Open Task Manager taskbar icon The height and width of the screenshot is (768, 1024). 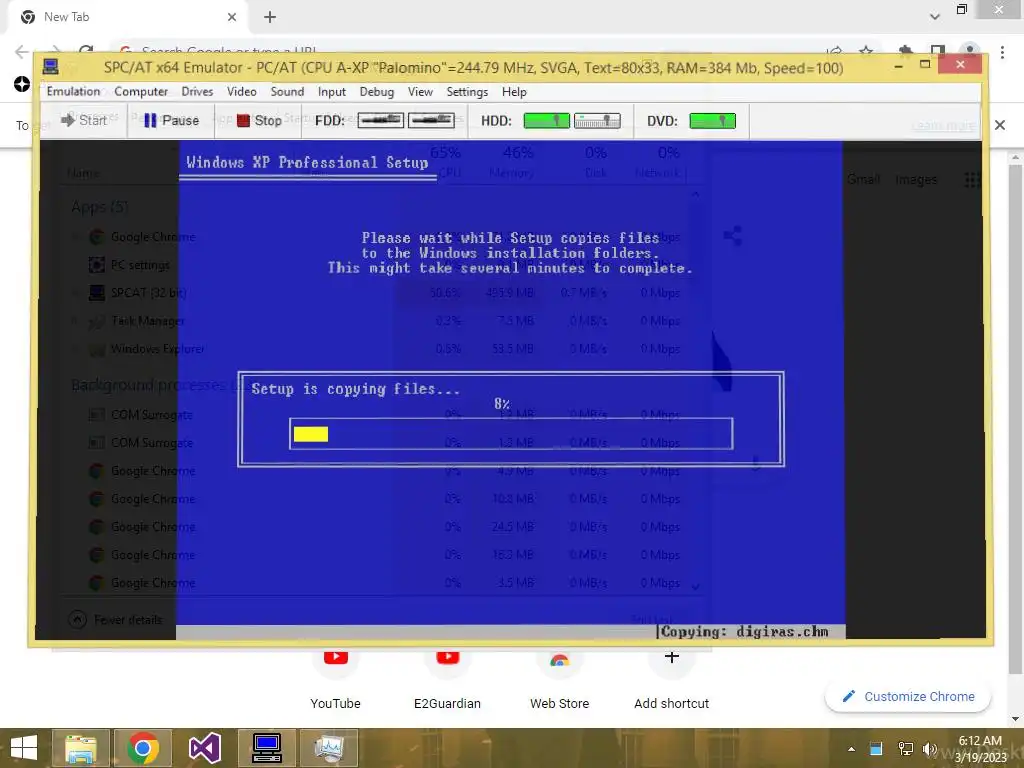coord(329,748)
